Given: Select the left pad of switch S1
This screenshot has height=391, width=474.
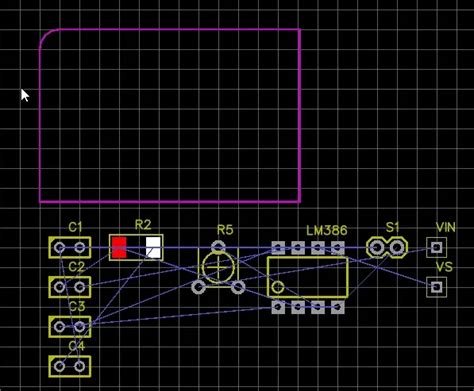Looking at the screenshot, I should (377, 248).
